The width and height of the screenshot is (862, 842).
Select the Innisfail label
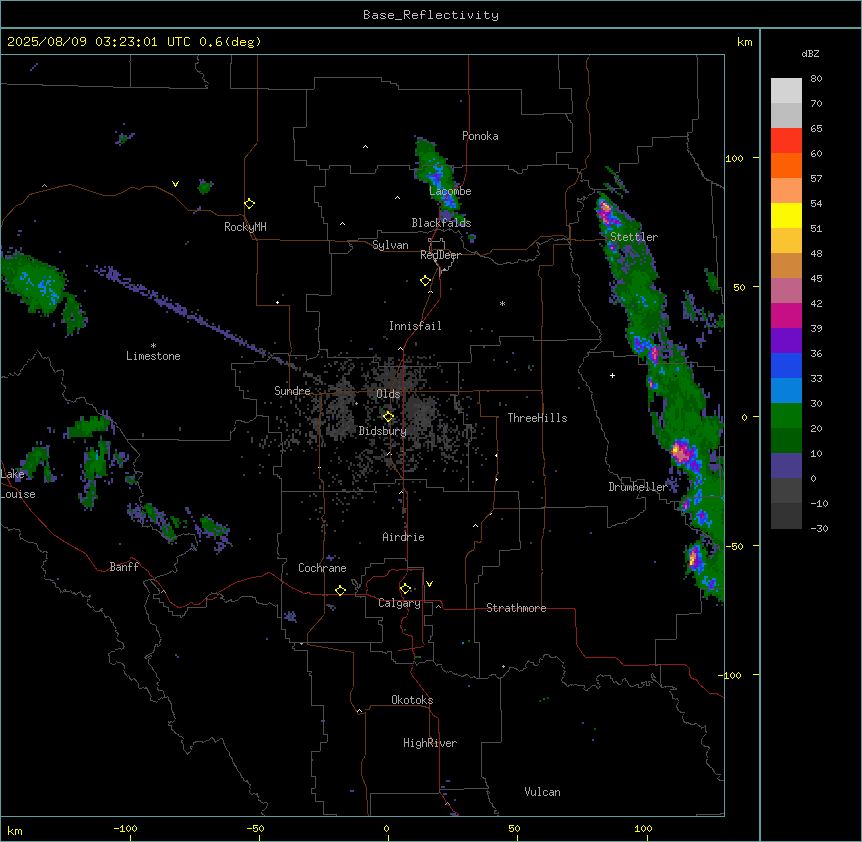(415, 326)
